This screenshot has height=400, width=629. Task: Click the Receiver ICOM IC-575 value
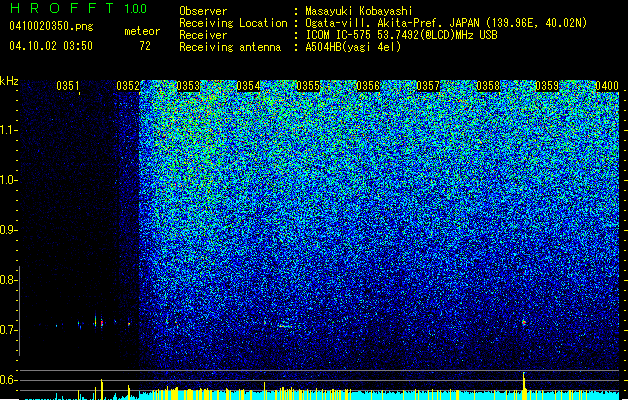pyautogui.click(x=401, y=35)
